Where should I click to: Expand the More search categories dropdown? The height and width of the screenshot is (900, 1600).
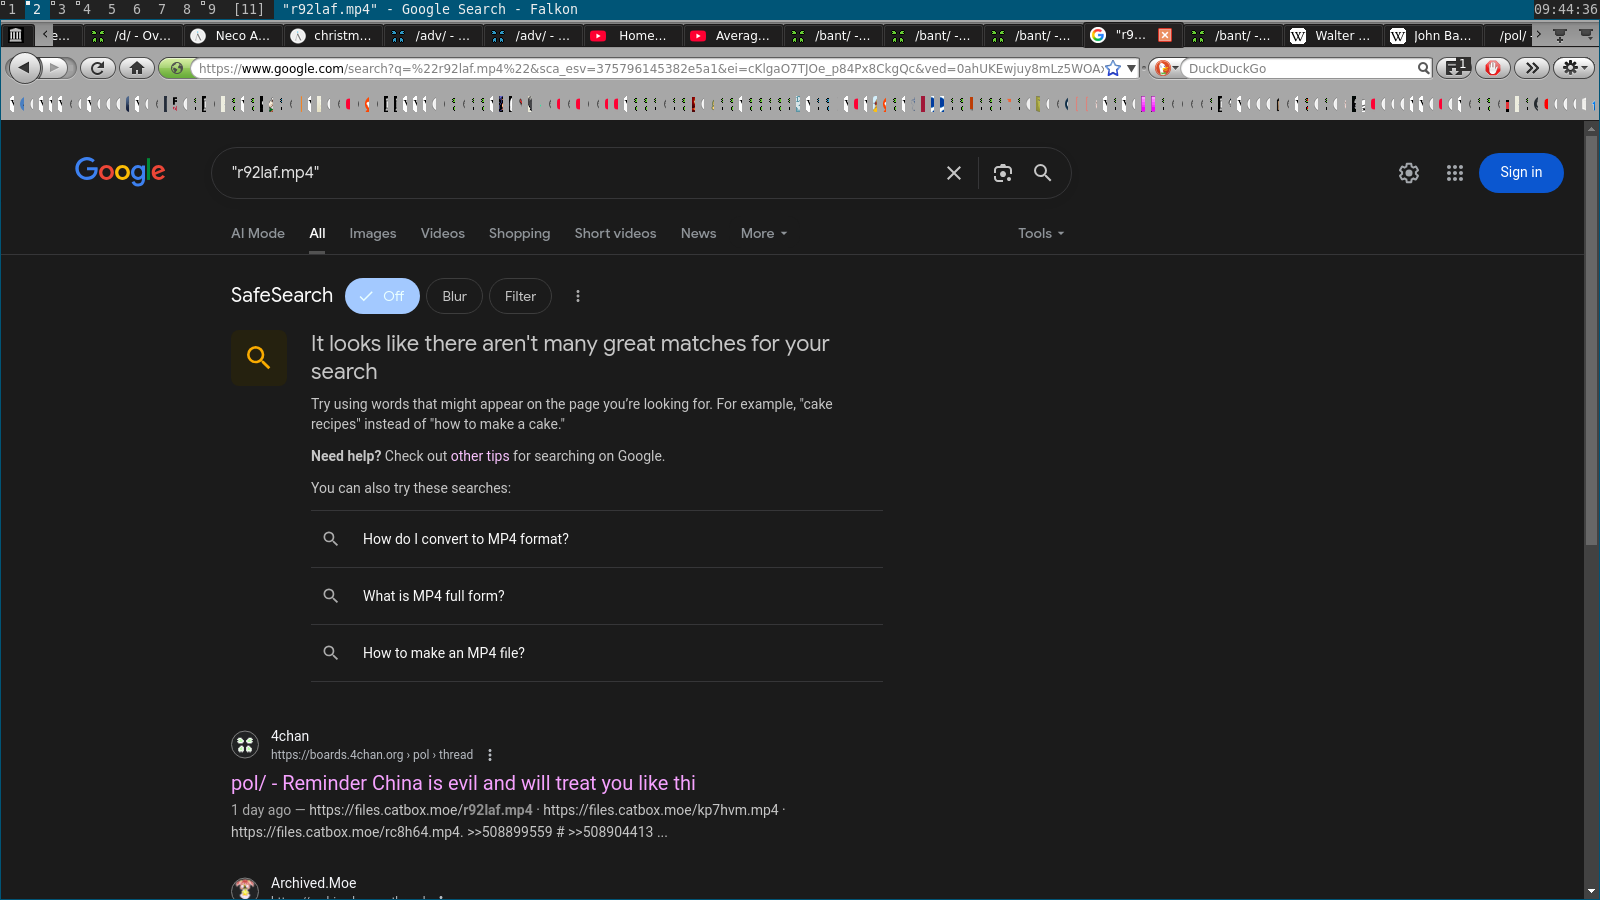[x=764, y=233]
